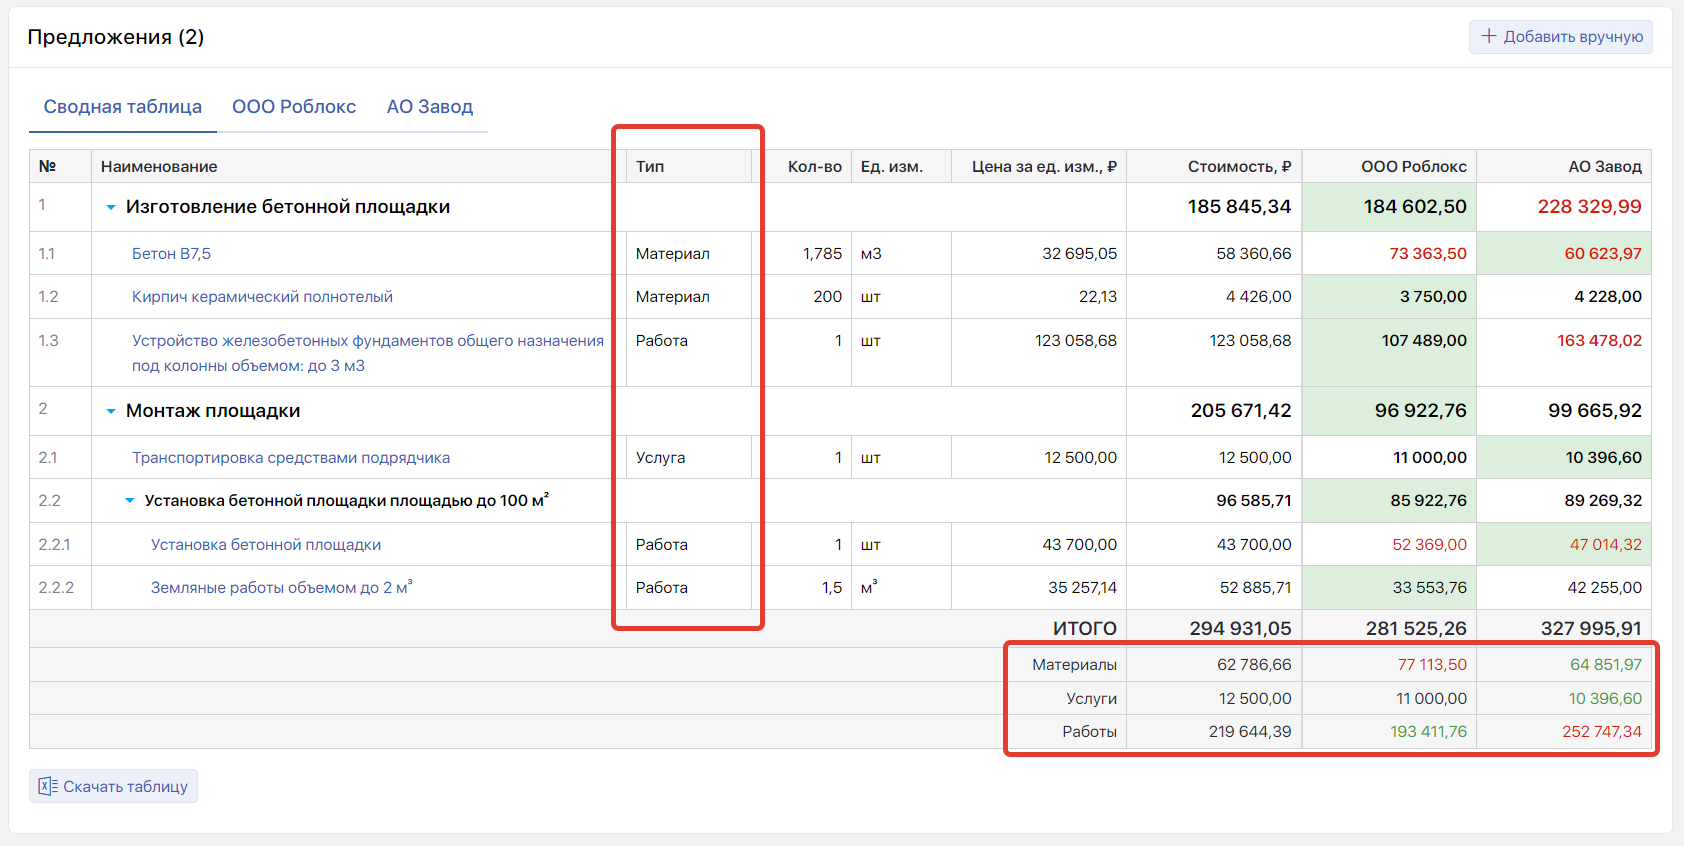Click the plus icon in Добавить вручную
Image resolution: width=1684 pixels, height=846 pixels.
[1489, 36]
